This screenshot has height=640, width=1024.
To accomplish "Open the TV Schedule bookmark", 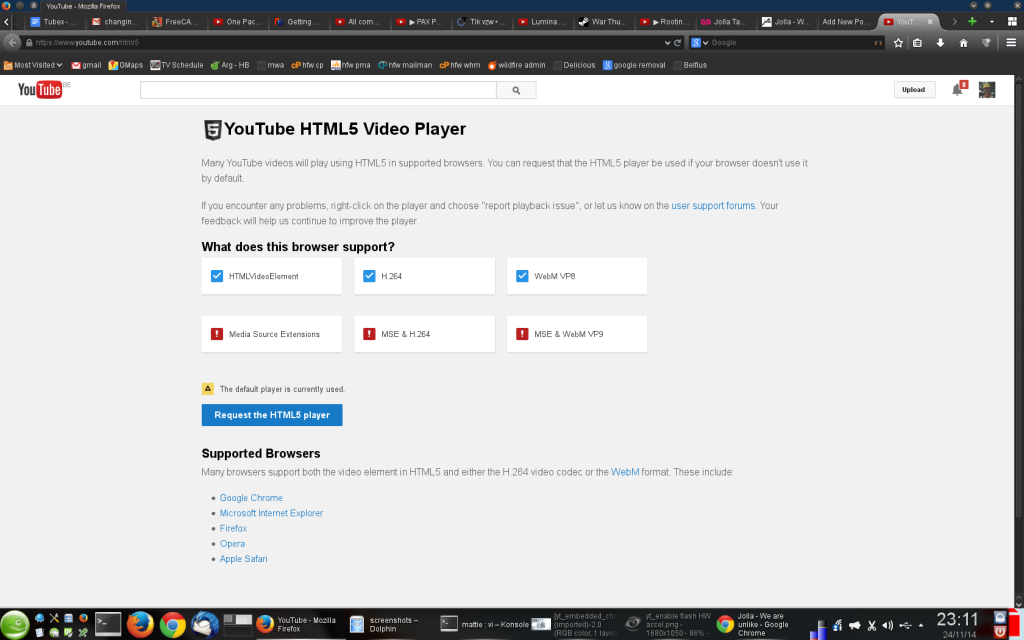I will [x=176, y=65].
